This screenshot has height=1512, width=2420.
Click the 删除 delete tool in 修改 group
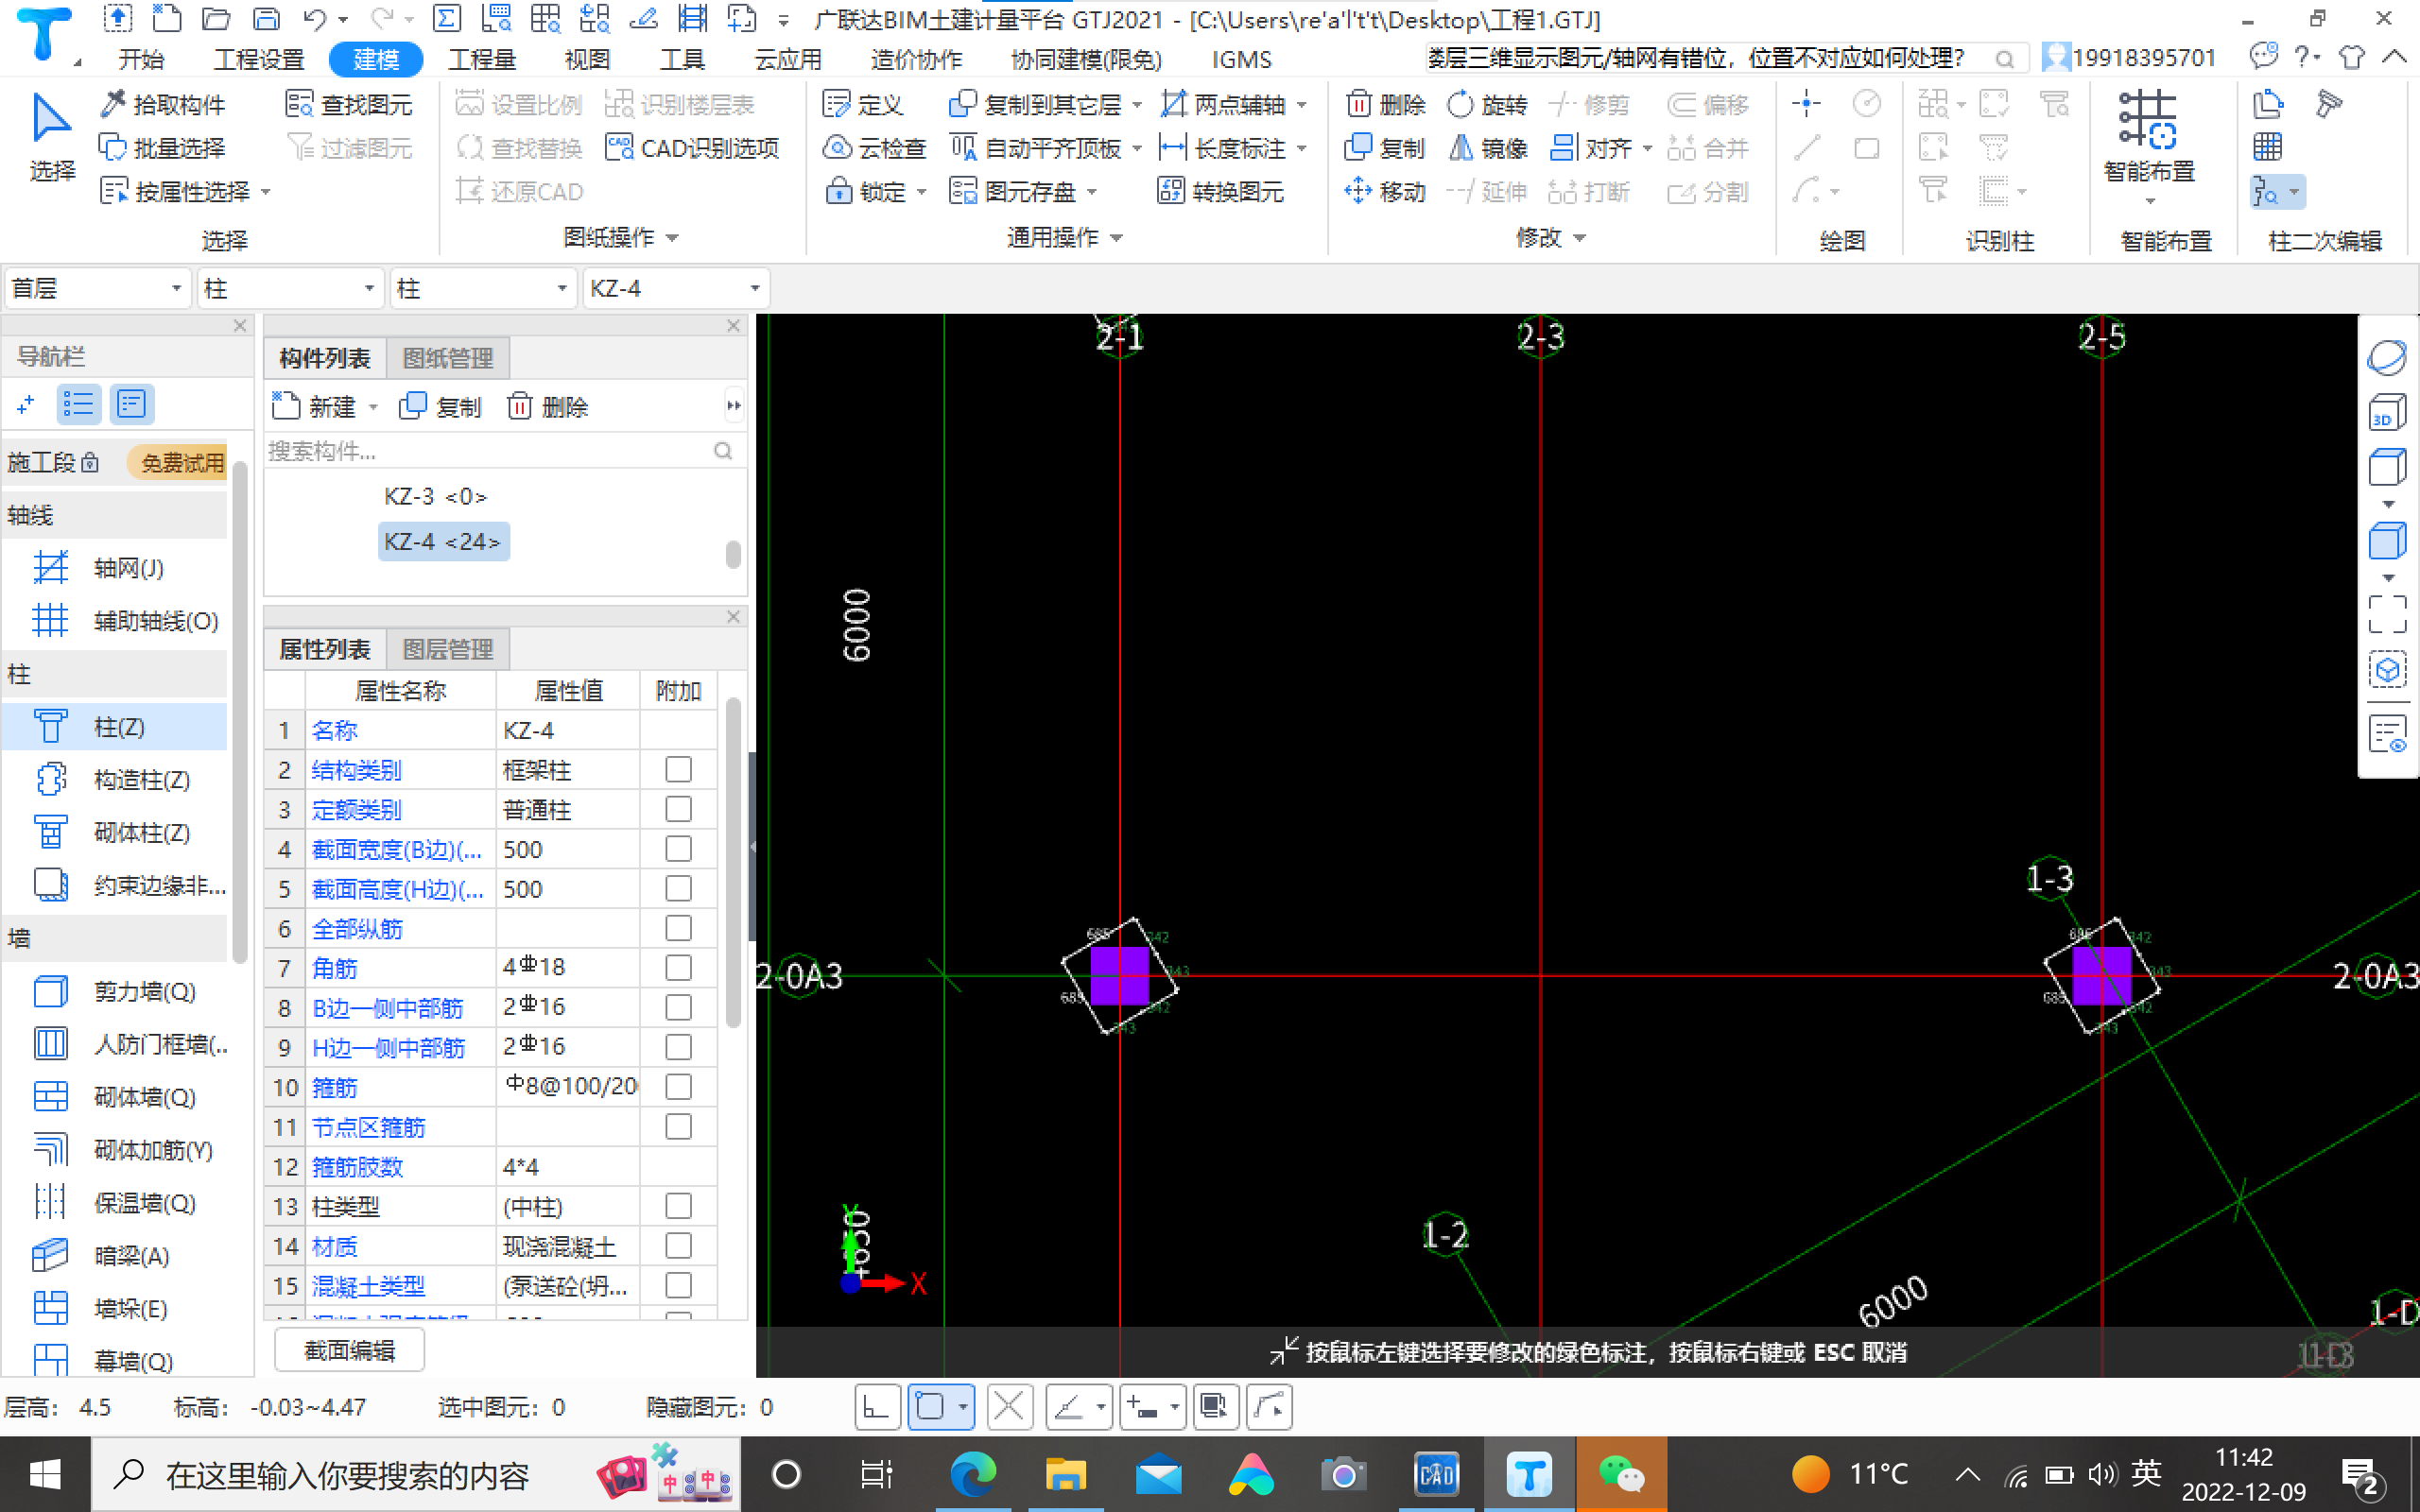[1385, 104]
